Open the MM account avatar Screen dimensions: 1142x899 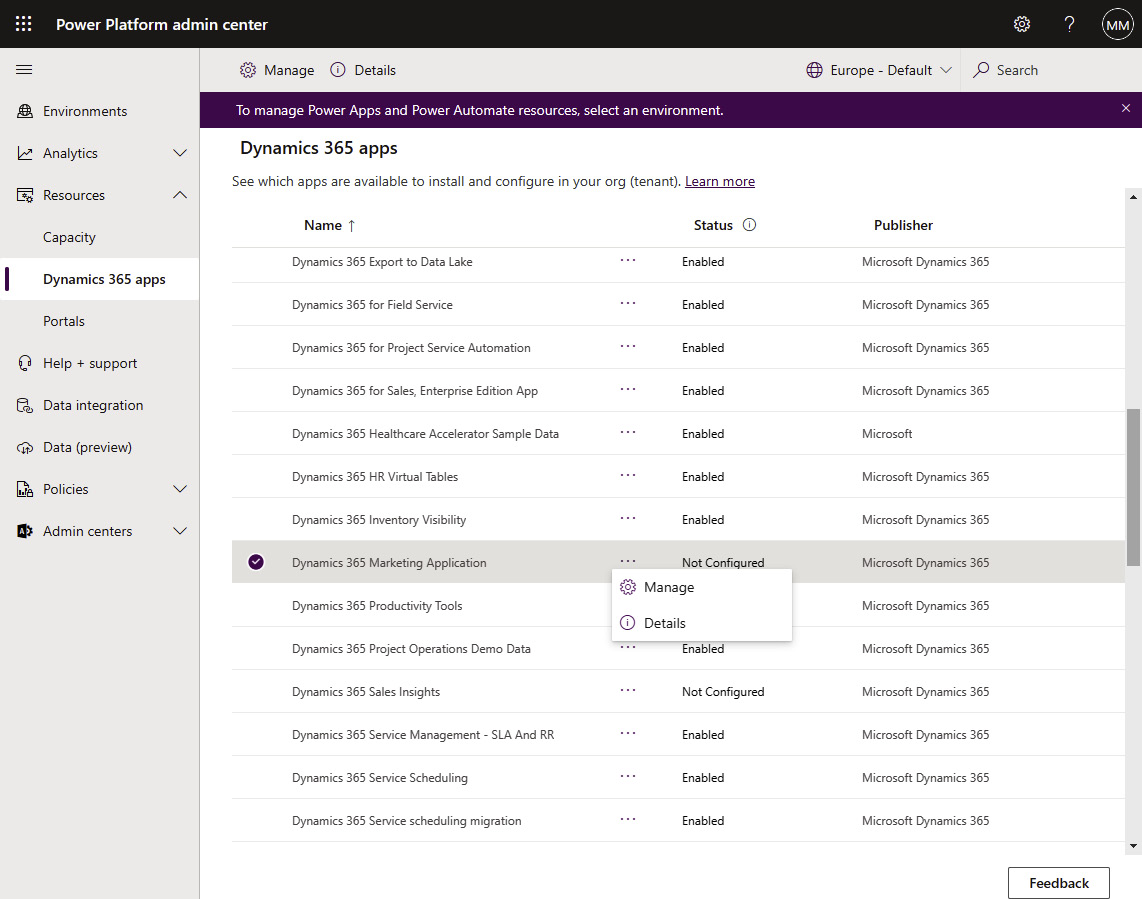(1117, 25)
